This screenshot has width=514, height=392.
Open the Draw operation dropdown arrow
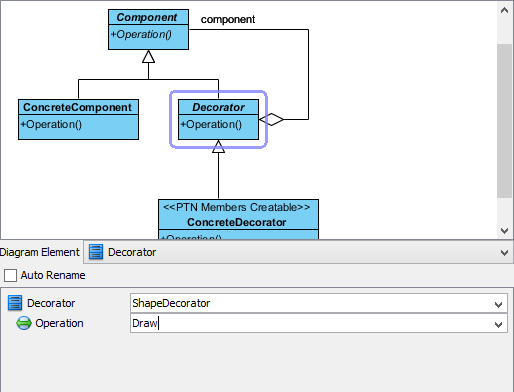click(x=498, y=324)
